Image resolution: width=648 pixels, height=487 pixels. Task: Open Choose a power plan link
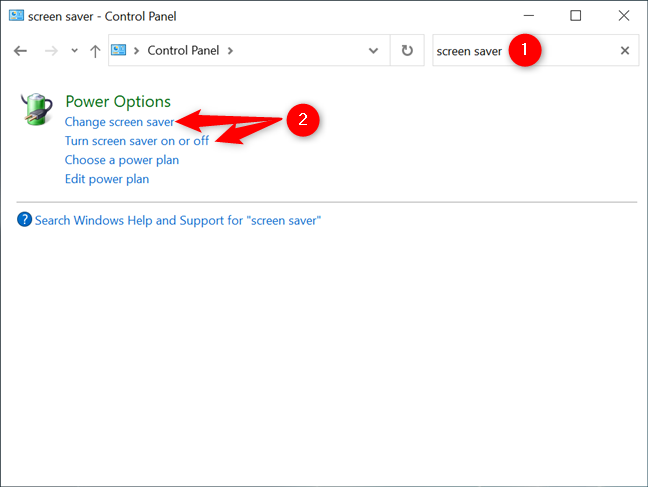click(x=122, y=160)
